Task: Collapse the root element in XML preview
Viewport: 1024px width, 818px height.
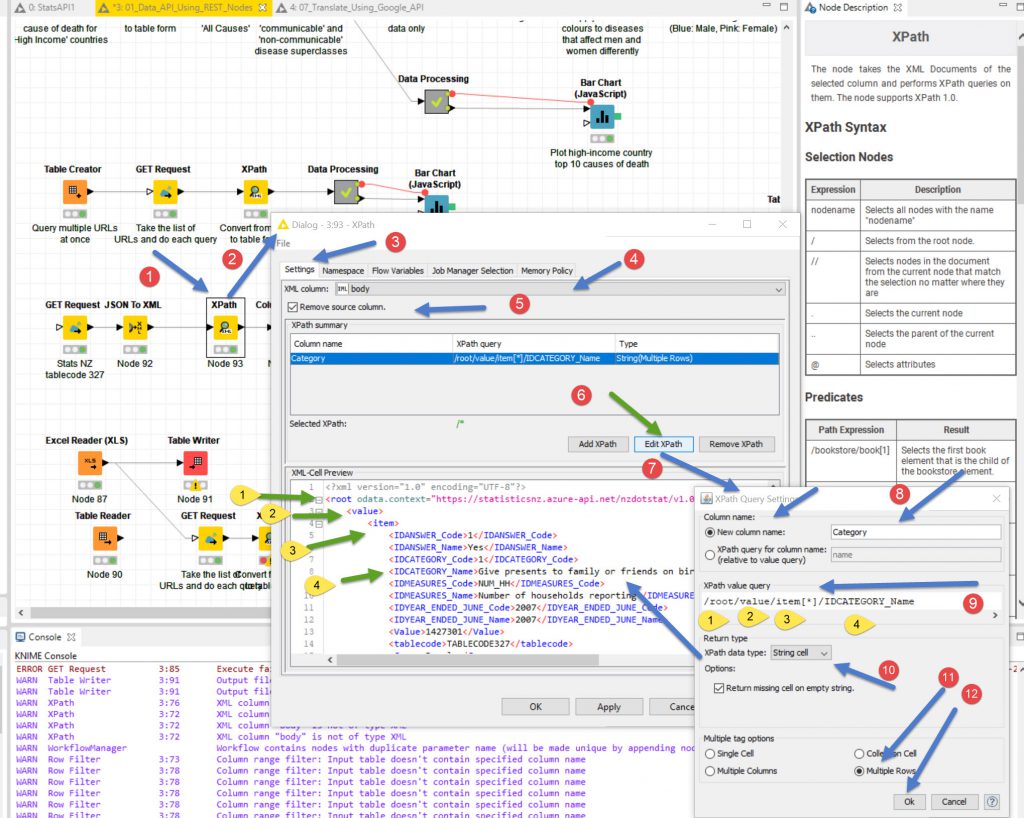Action: tap(317, 499)
